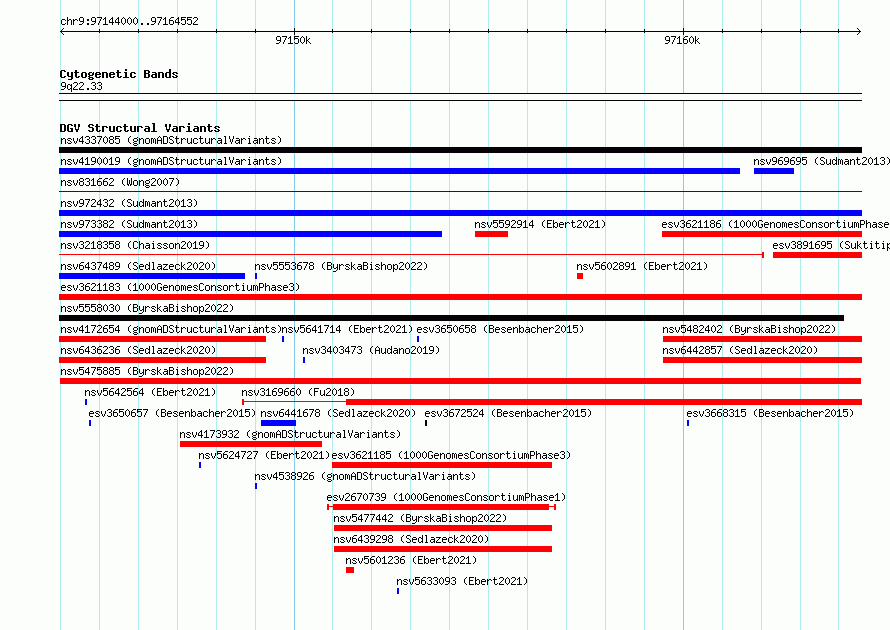The width and height of the screenshot is (890, 630).
Task: Click the 97160k ruler position label
Action: 682,40
